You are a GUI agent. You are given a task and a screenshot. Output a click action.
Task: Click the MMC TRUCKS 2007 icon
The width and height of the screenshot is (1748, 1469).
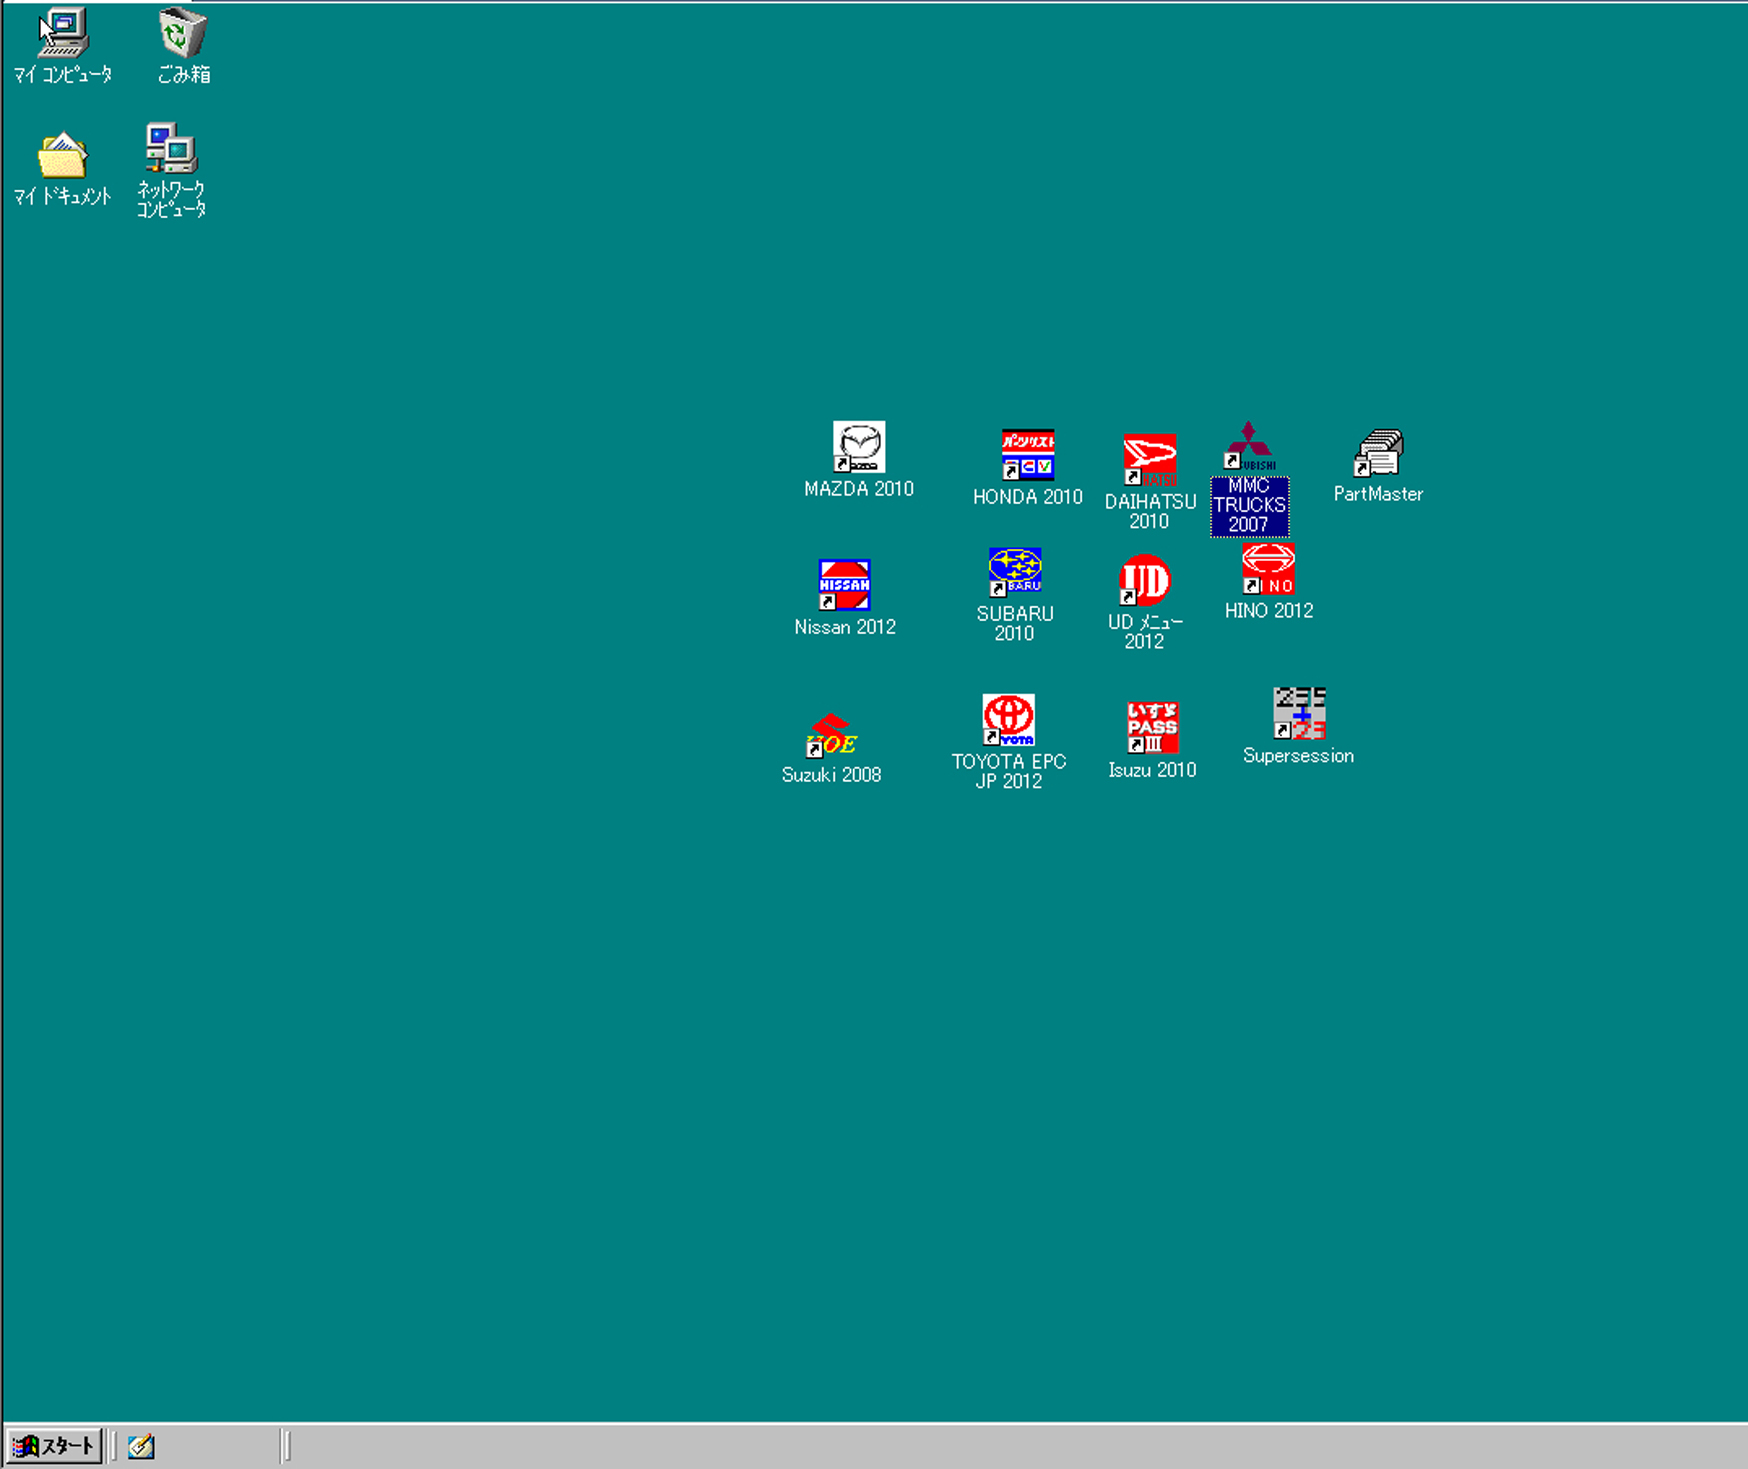(1249, 447)
